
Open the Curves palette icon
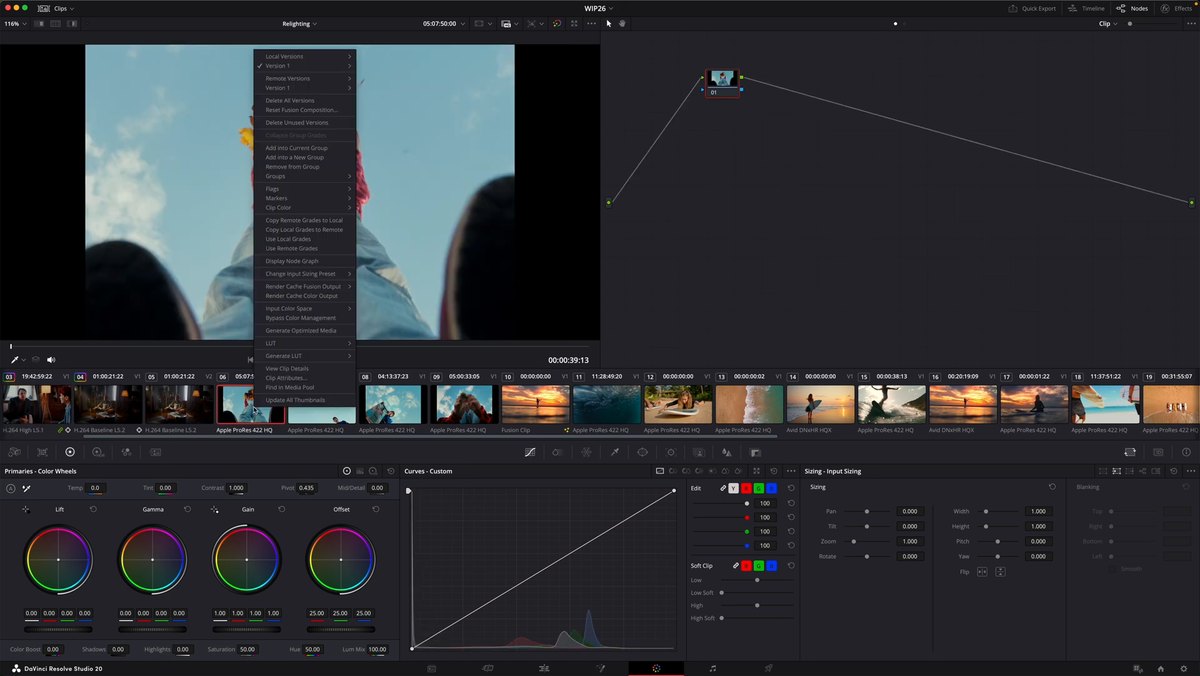[530, 452]
